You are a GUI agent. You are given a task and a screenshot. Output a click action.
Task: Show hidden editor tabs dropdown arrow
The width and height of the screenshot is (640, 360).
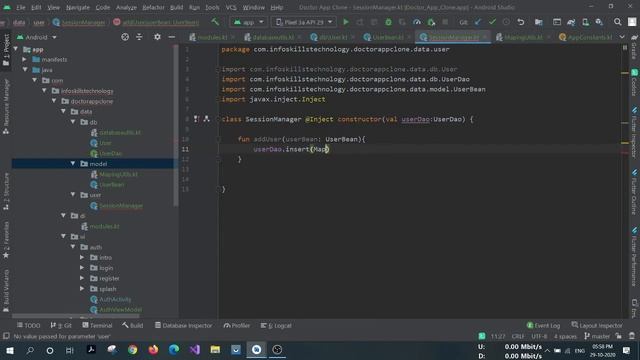[622, 37]
